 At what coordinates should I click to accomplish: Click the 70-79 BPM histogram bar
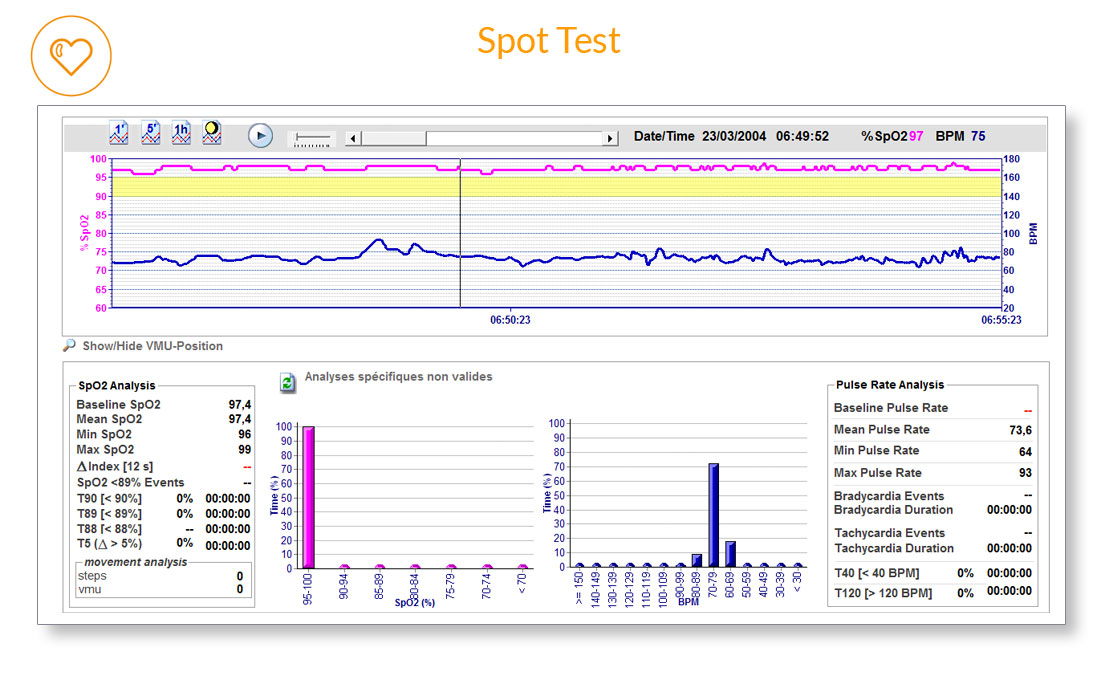pos(713,515)
